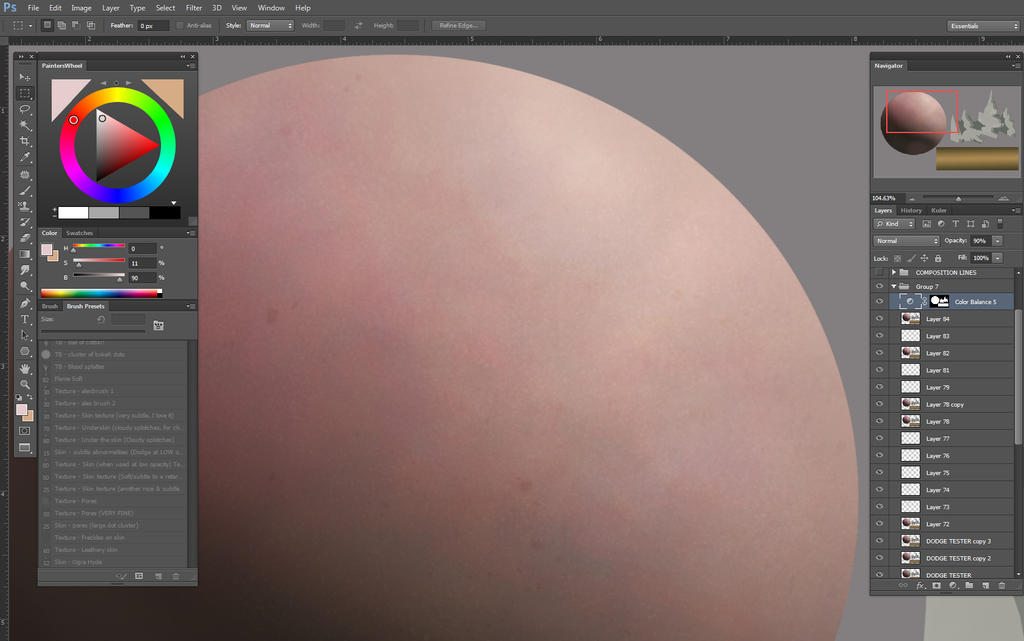This screenshot has width=1024, height=641.
Task: Click New Selection mode in options bar
Action: (47, 25)
